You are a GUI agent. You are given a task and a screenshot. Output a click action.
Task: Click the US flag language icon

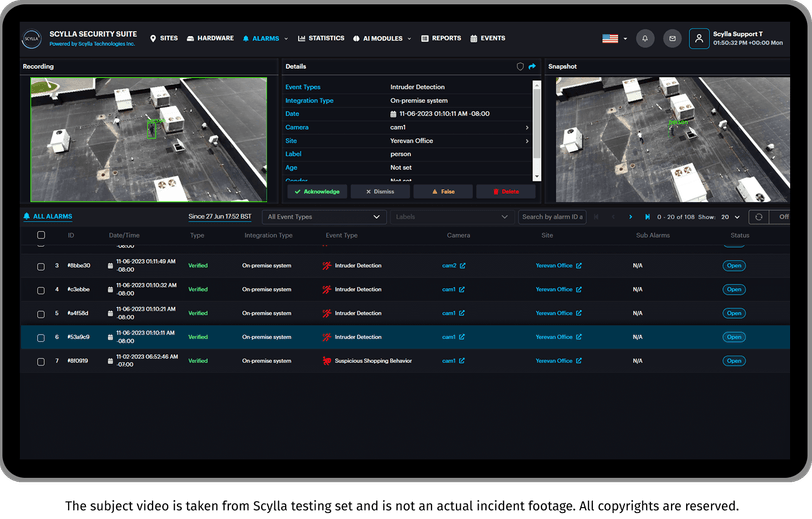click(x=610, y=38)
